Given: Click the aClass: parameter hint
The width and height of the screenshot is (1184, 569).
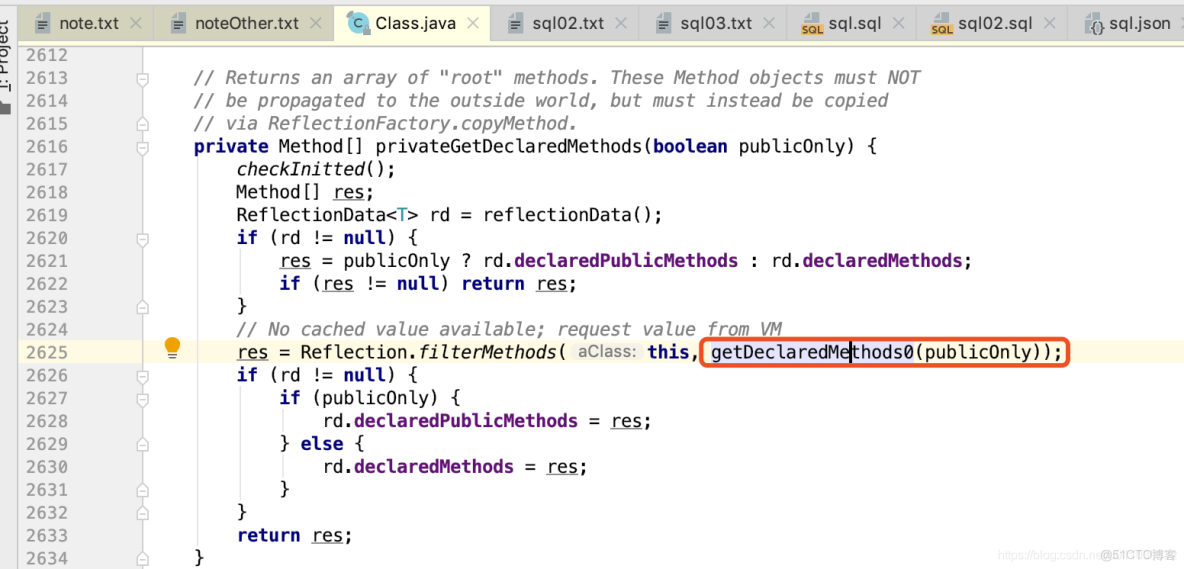Looking at the screenshot, I should pyautogui.click(x=608, y=352).
